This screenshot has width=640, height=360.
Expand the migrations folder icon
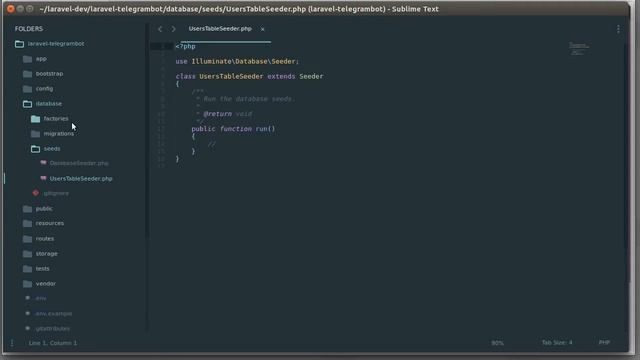(36, 134)
